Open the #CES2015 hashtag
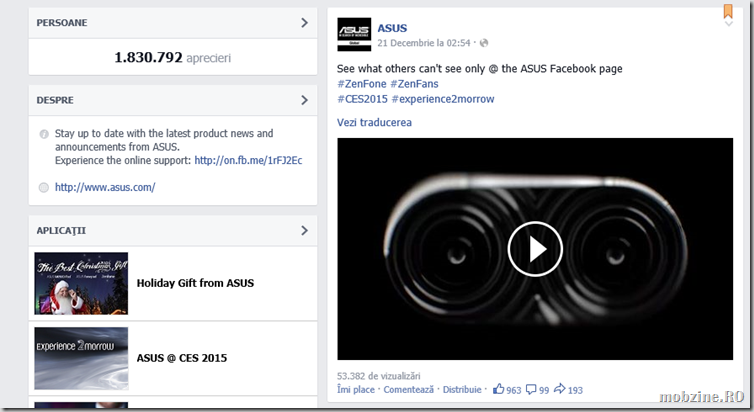 362,99
